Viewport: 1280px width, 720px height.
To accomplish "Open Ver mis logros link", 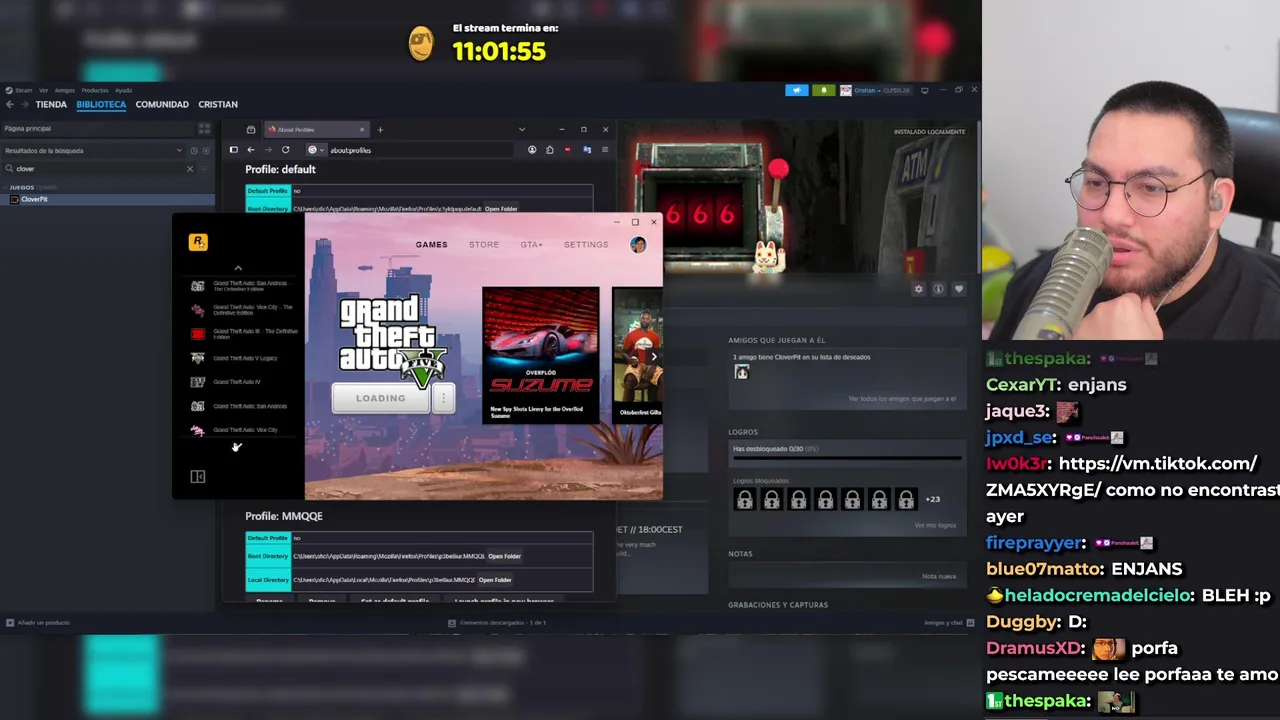I will coord(935,525).
